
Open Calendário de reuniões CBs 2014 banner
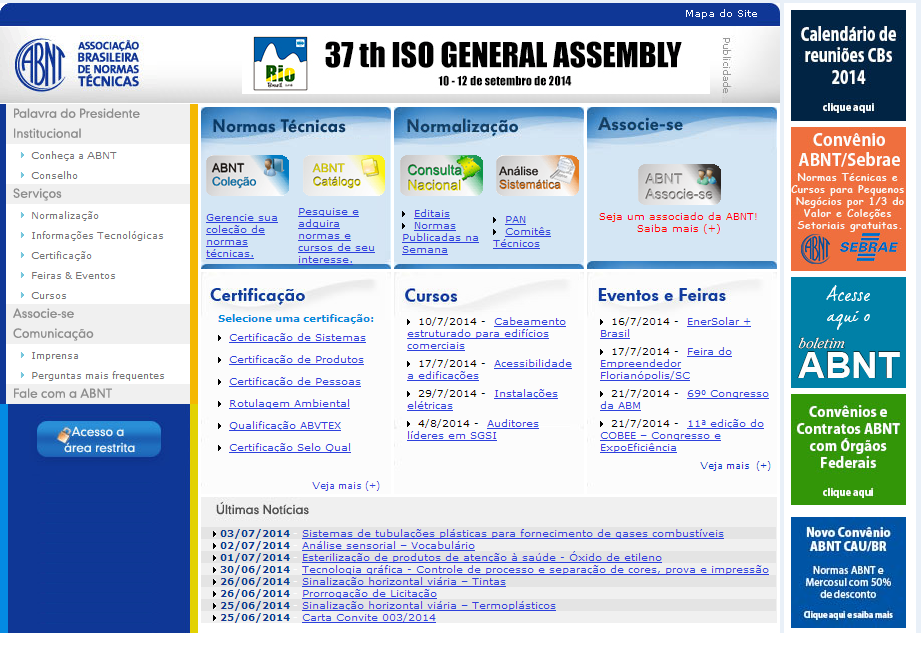[848, 65]
